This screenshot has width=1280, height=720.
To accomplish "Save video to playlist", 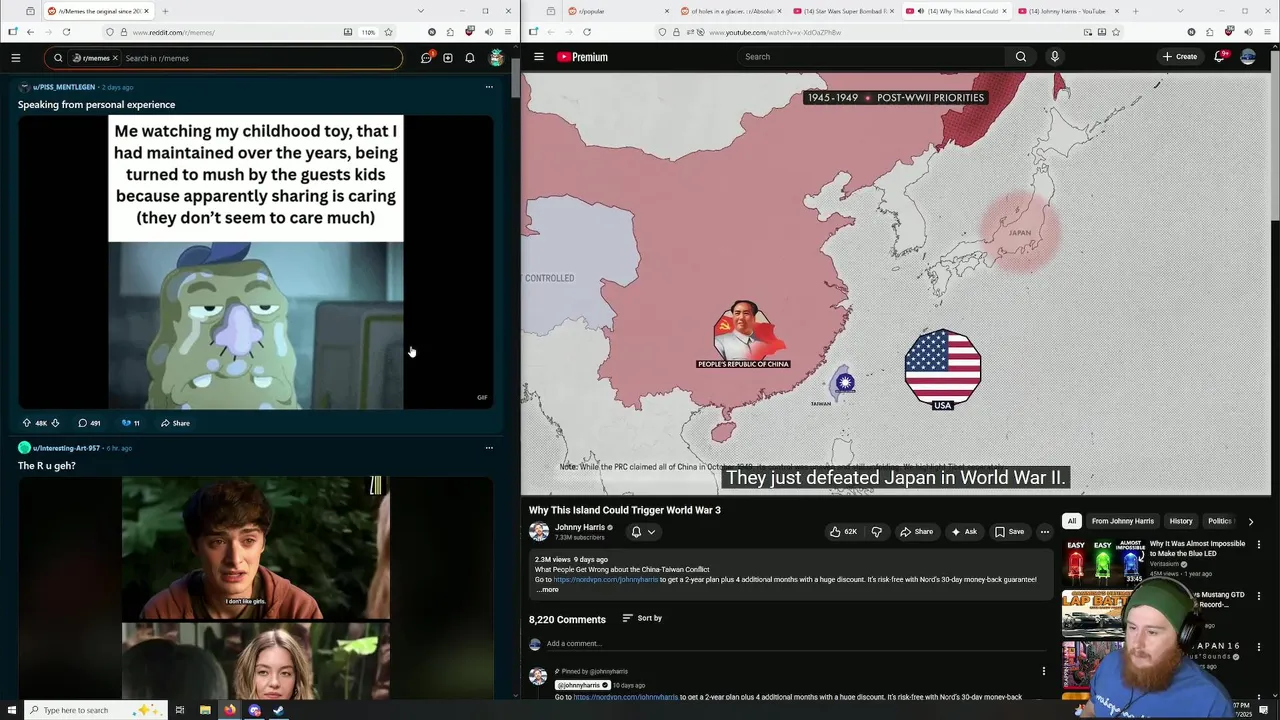I will [1010, 532].
